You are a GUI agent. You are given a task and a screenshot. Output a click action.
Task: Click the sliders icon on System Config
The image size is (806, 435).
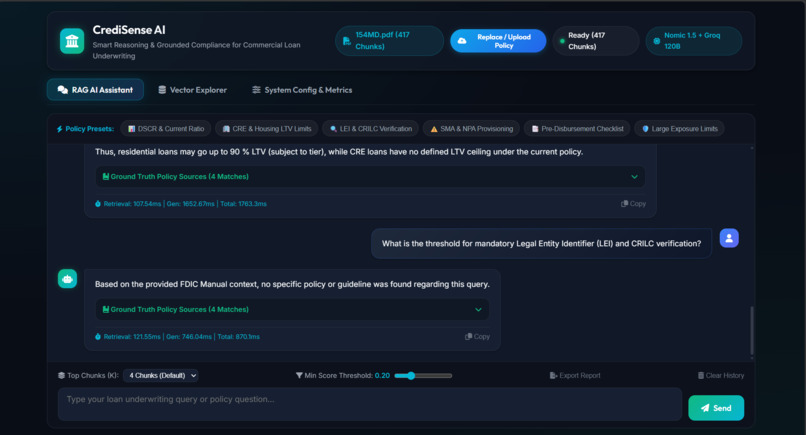tap(256, 90)
